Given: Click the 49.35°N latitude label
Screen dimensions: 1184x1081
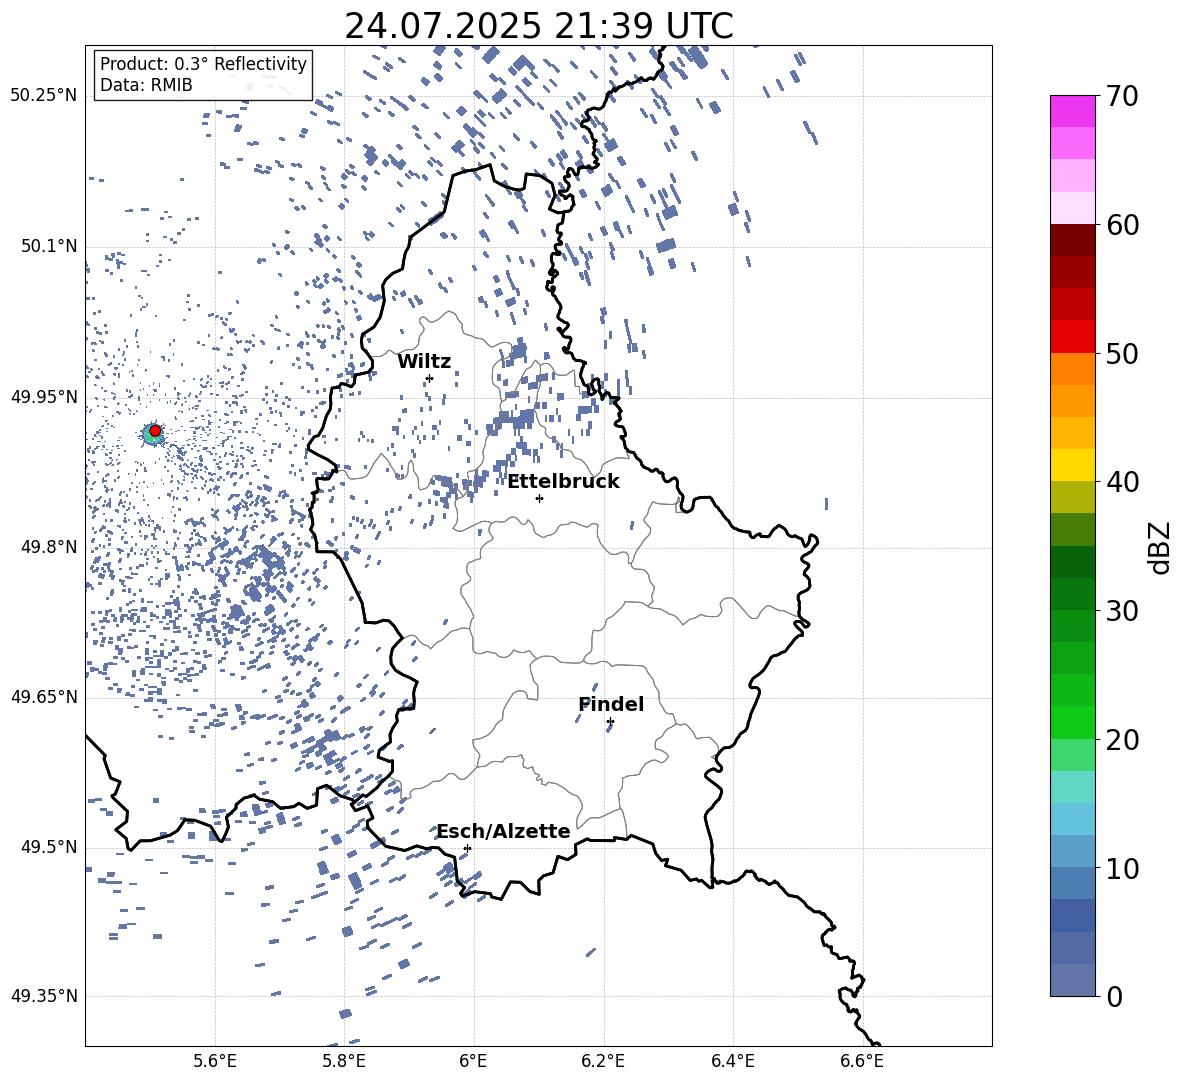Looking at the screenshot, I should pos(44,996).
